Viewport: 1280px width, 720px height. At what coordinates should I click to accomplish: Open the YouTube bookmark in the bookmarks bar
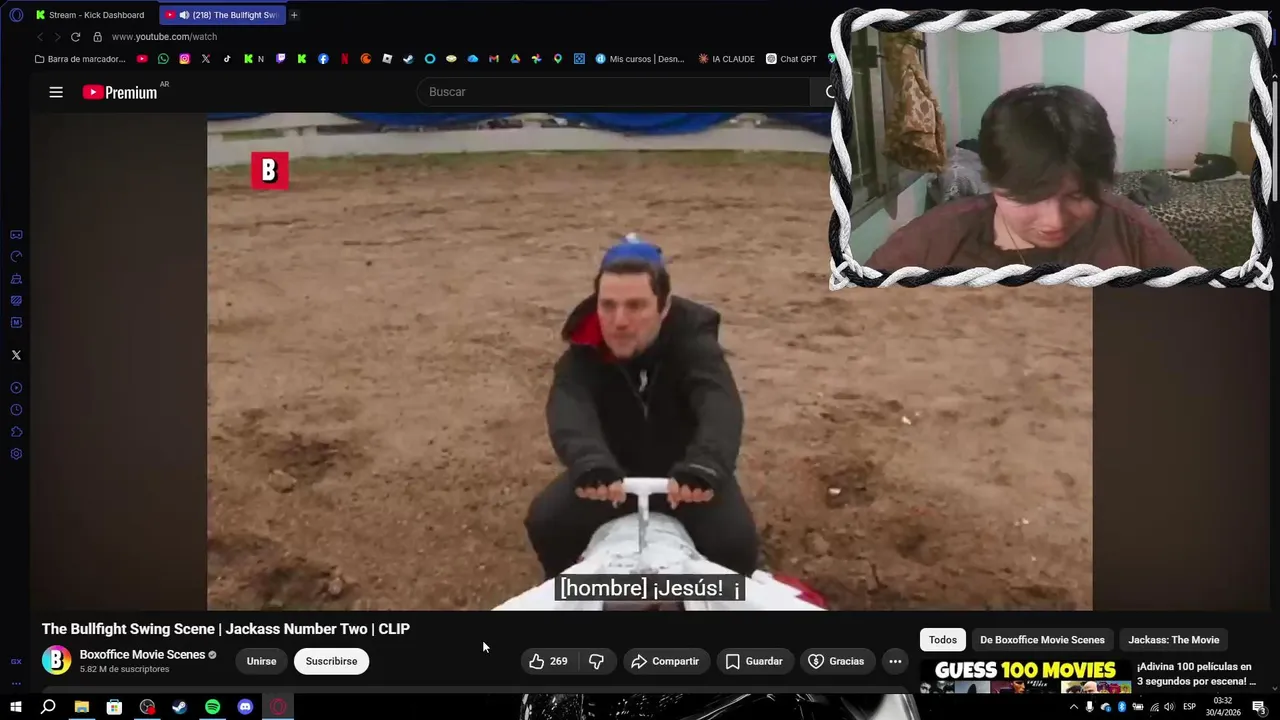[x=142, y=59]
